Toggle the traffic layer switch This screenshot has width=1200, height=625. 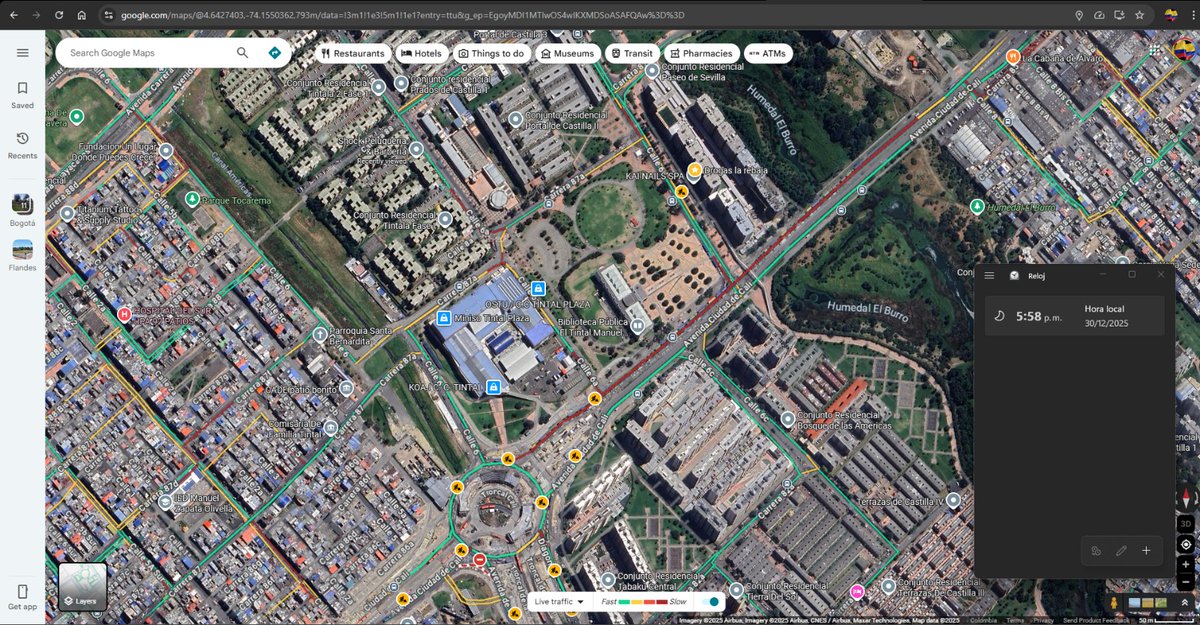tap(711, 602)
